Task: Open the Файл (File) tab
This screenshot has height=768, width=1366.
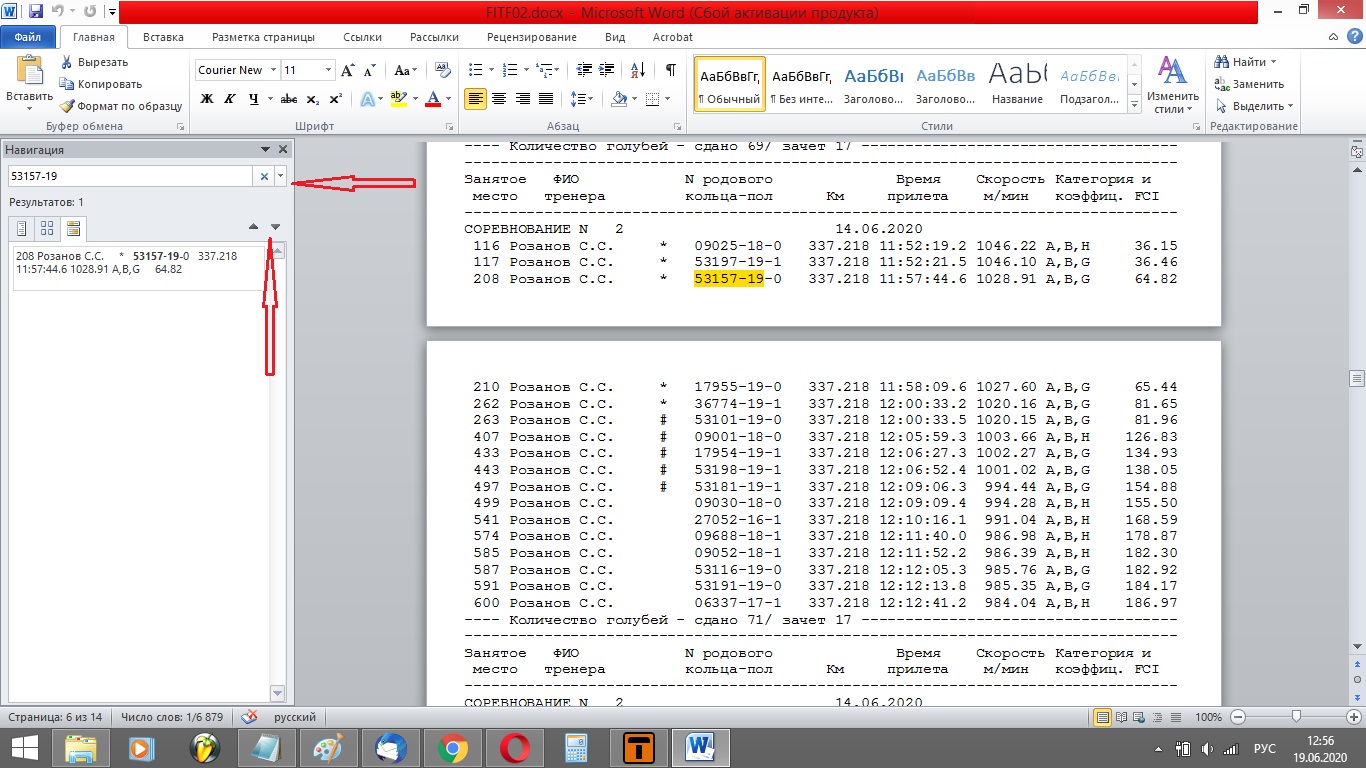Action: tap(28, 37)
